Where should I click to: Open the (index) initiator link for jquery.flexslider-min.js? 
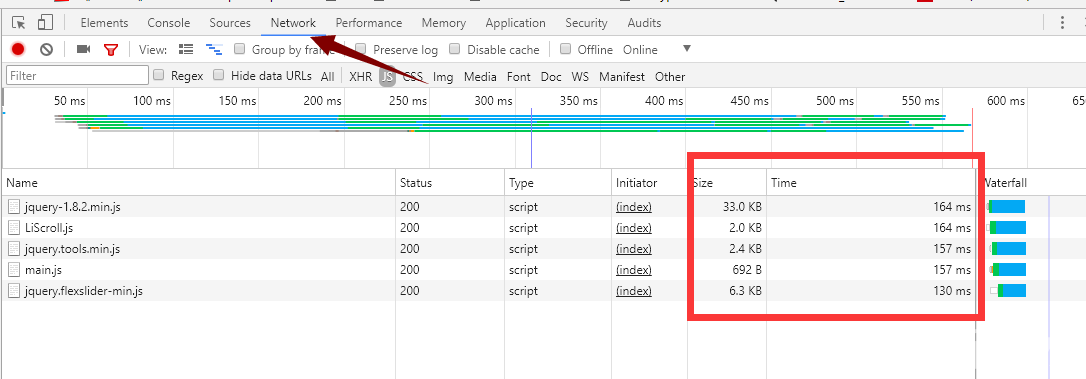634,291
